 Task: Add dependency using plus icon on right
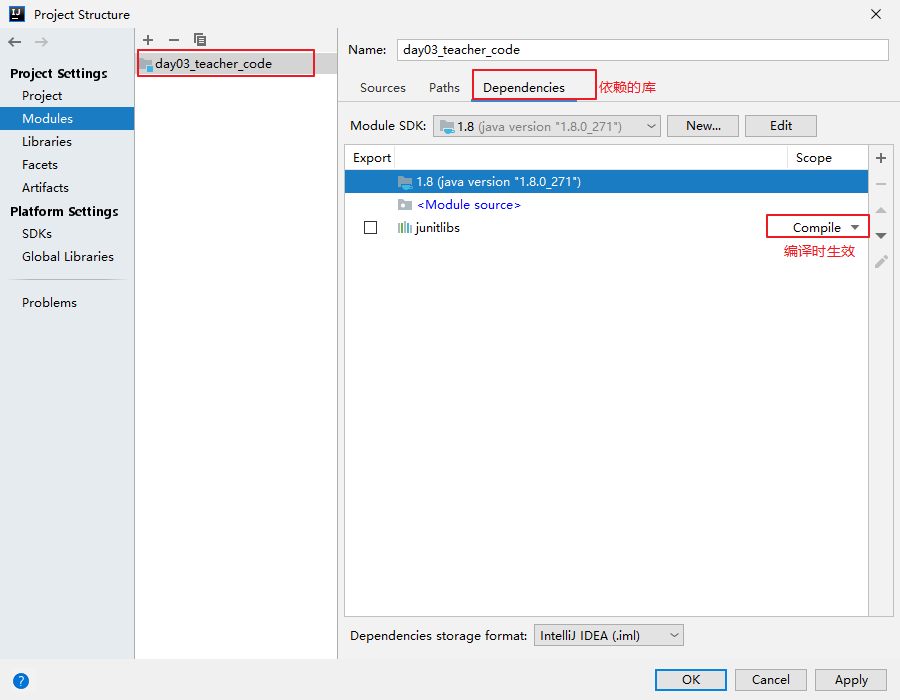881,158
